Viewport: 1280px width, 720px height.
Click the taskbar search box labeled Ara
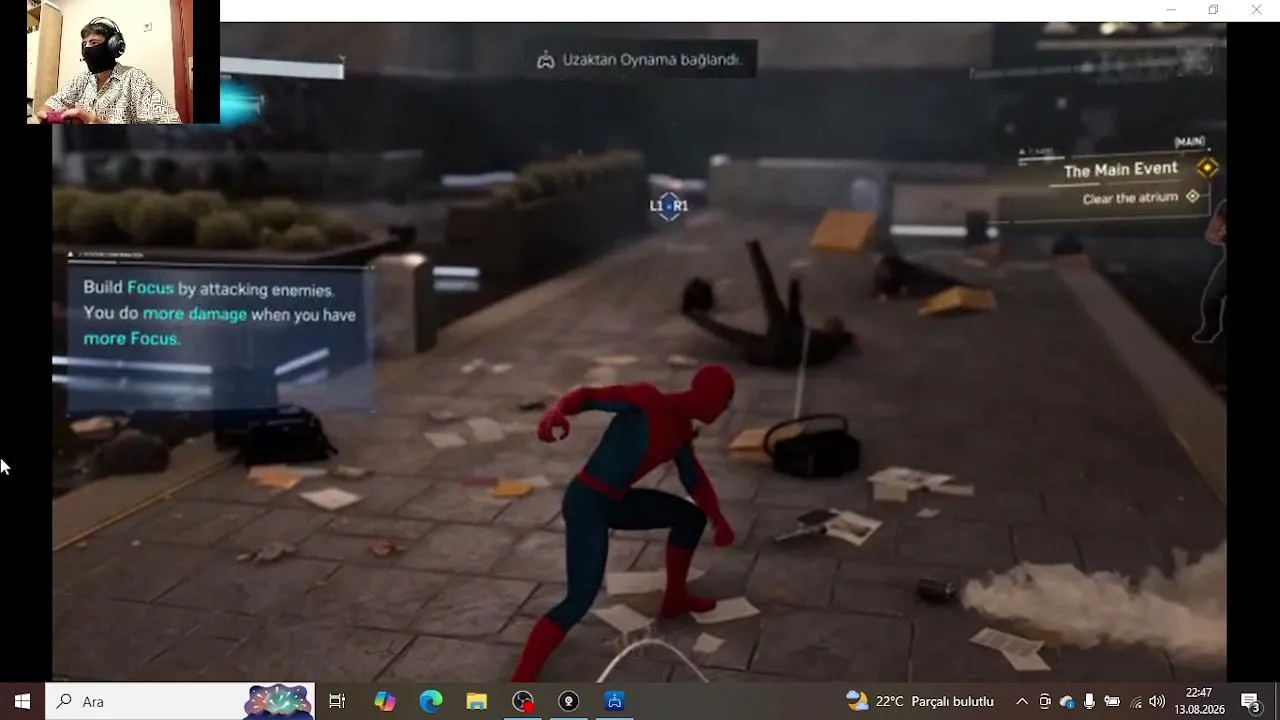(180, 701)
